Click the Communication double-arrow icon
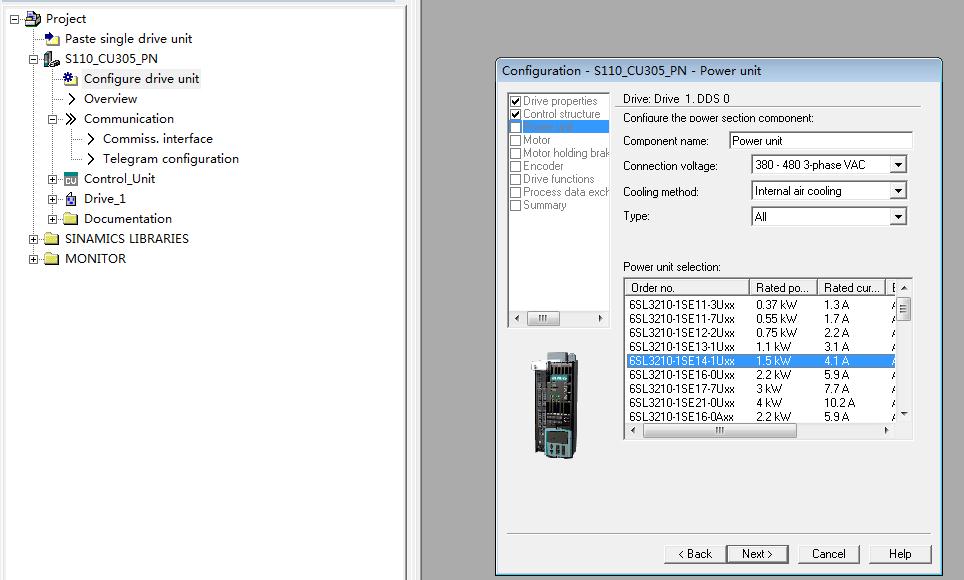The width and height of the screenshot is (964, 580). click(71, 119)
